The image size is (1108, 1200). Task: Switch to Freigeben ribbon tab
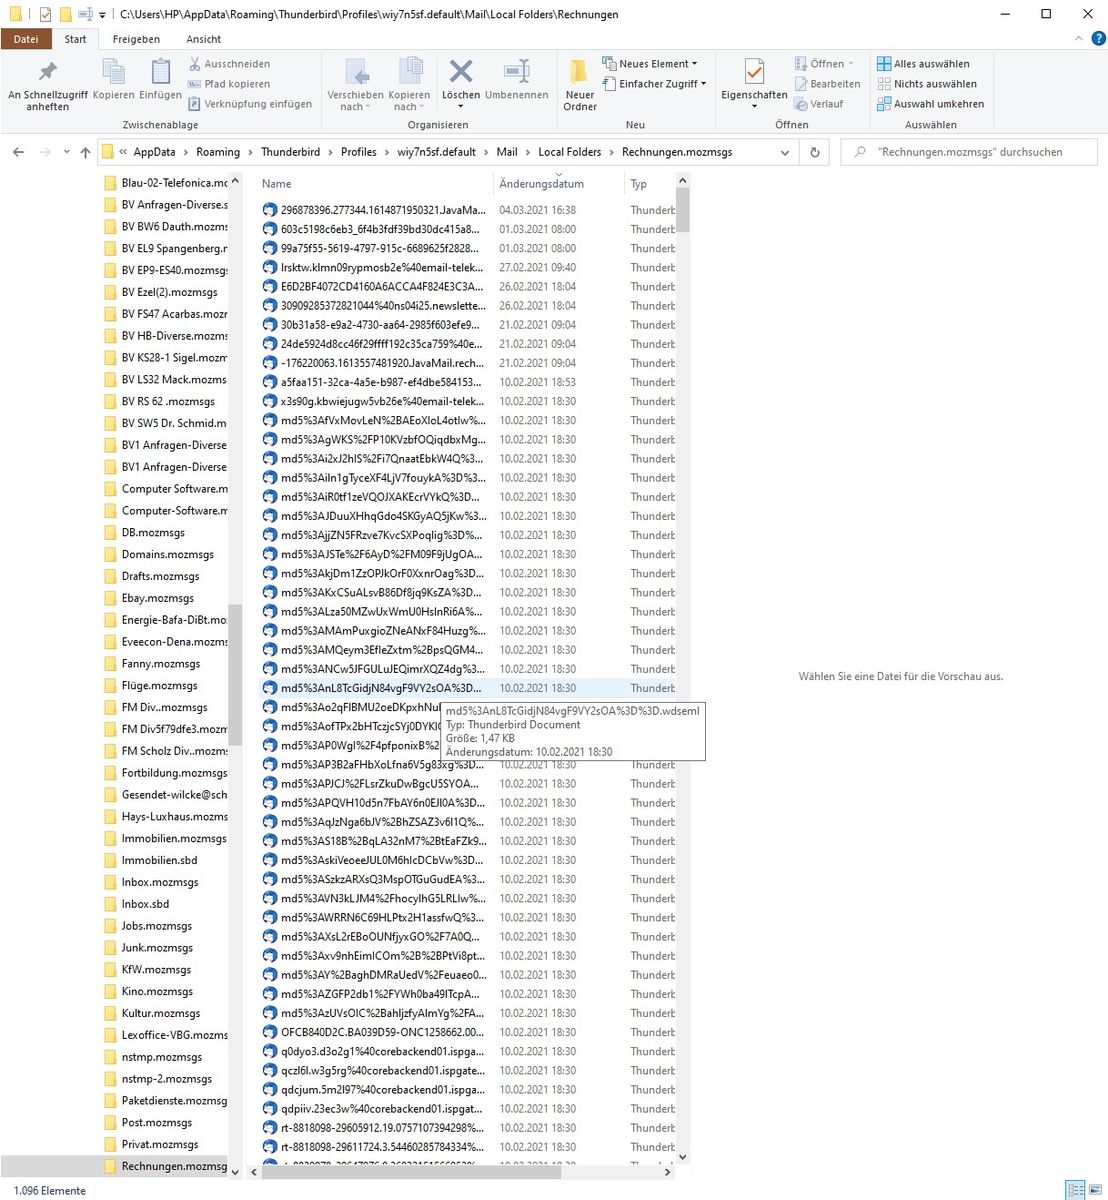click(136, 39)
